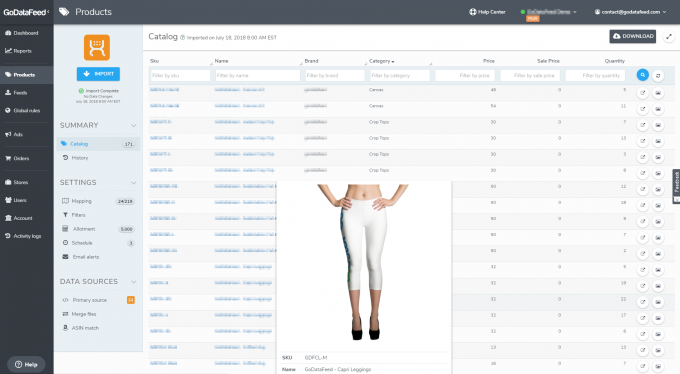Open the Account page
The width and height of the screenshot is (680, 374).
coord(19,218)
